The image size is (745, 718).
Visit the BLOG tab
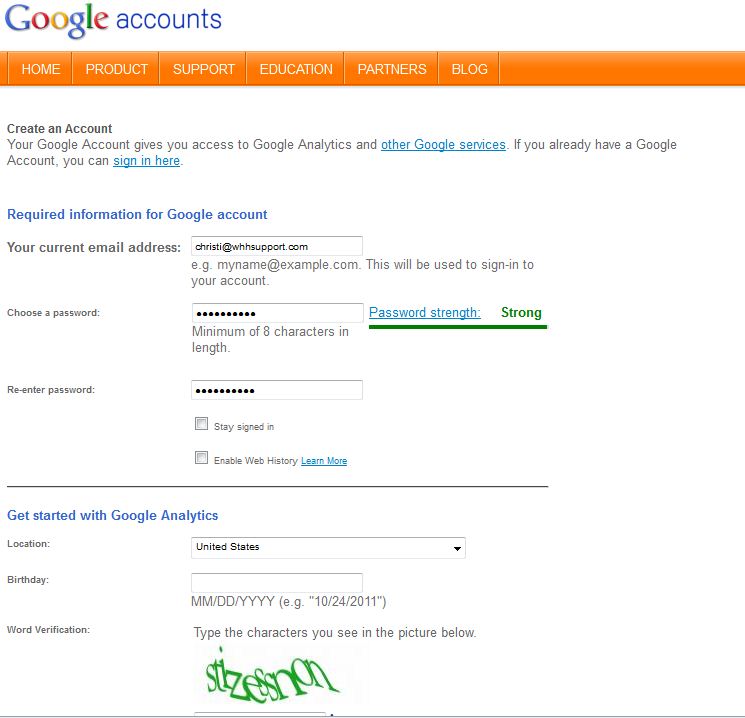469,69
